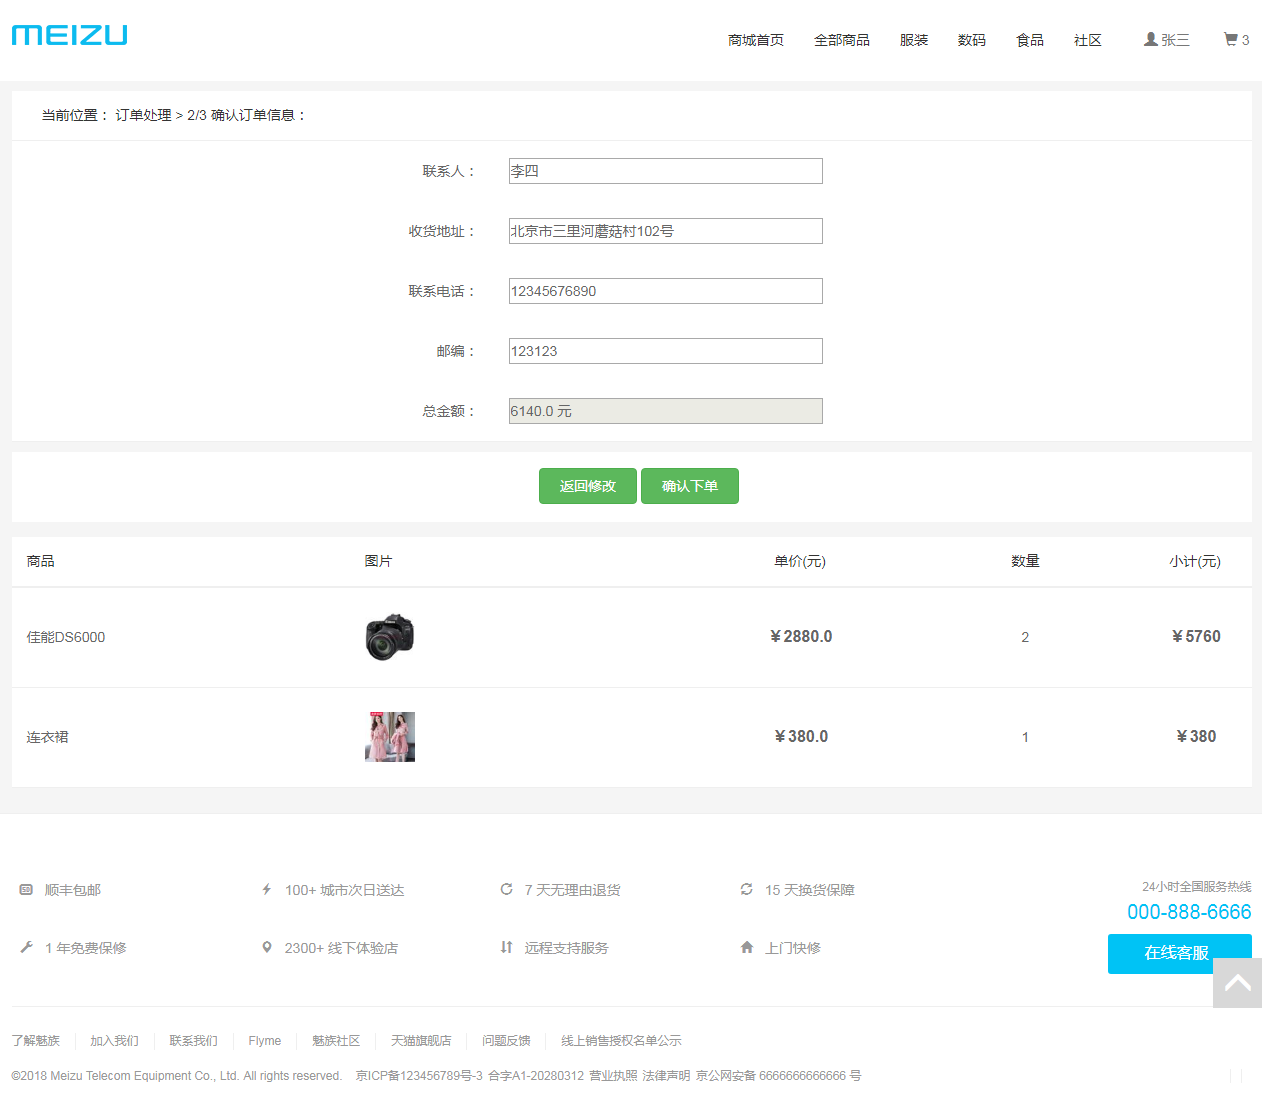The width and height of the screenshot is (1262, 1107).
Task: Click the 连衣裙 product name
Action: click(x=47, y=737)
